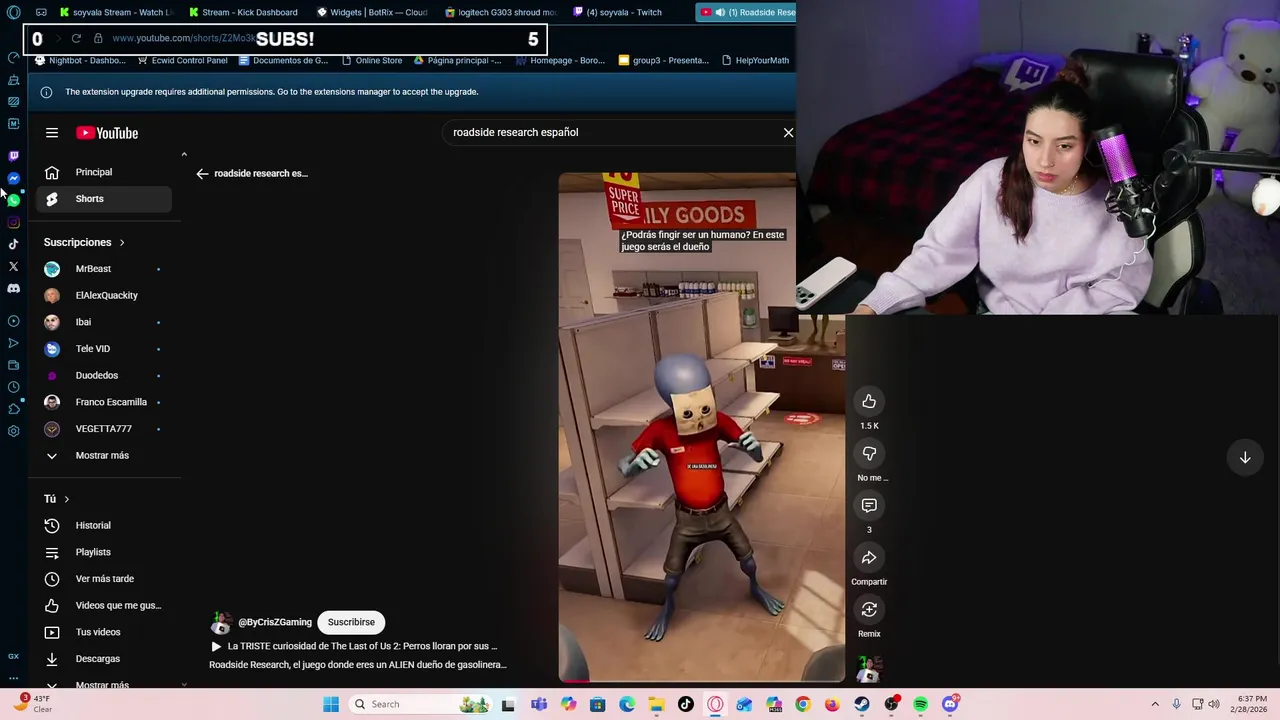Switch to logitech G303 shroud tab
Viewport: 1280px width, 720px height.
(499, 12)
